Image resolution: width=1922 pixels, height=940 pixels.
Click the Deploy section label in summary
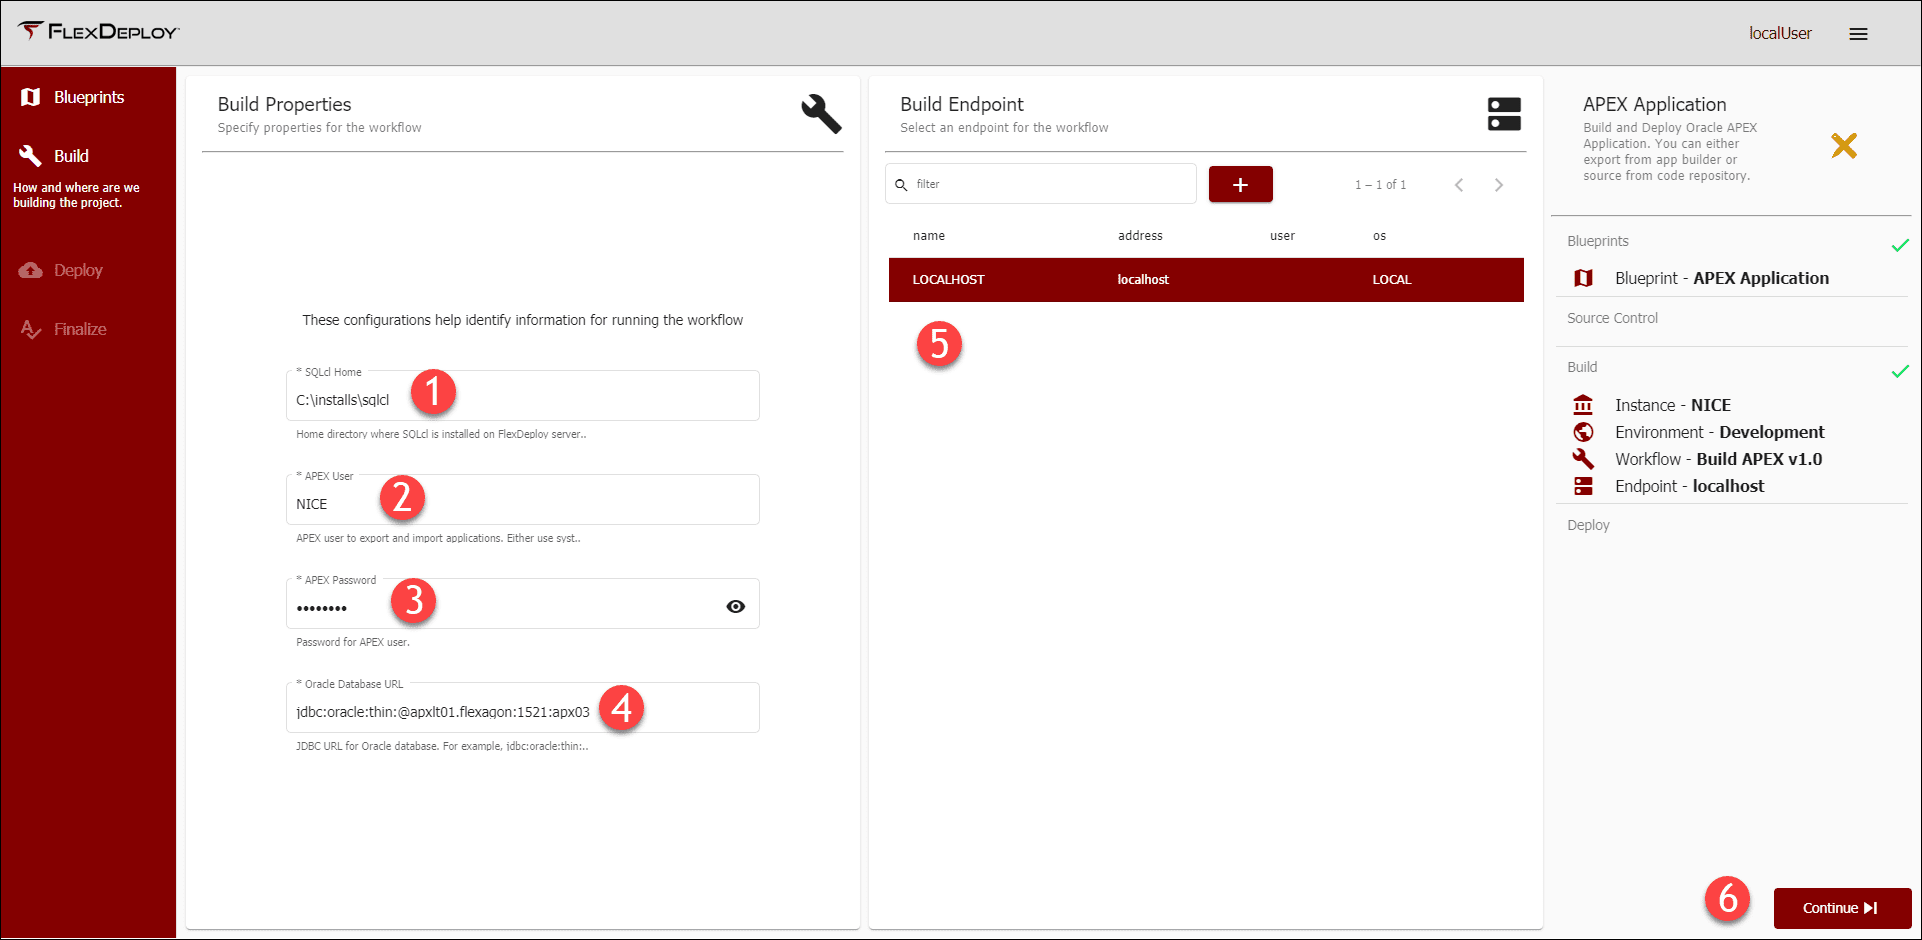[x=1588, y=525]
